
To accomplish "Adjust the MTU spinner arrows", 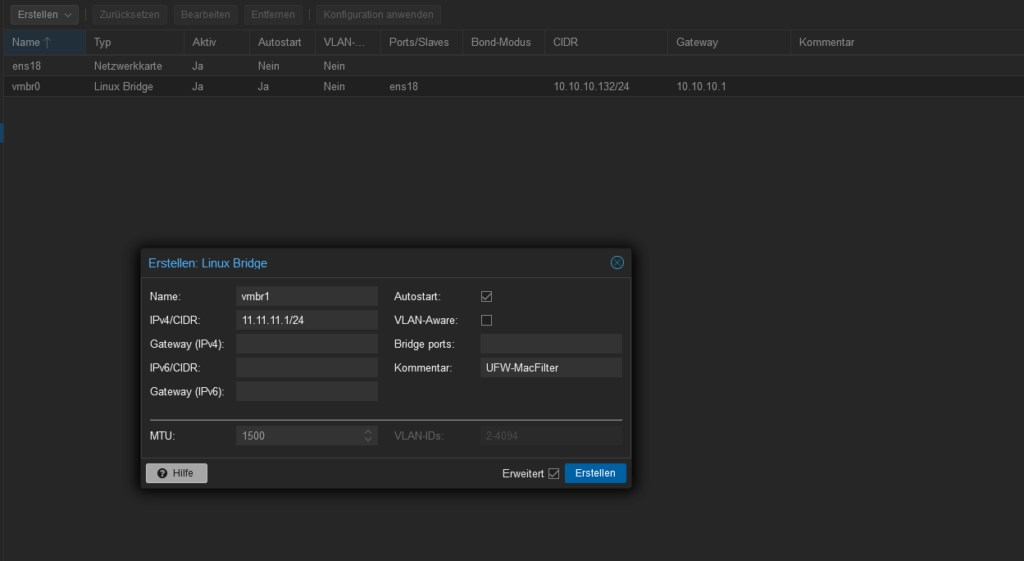I will tap(368, 436).
